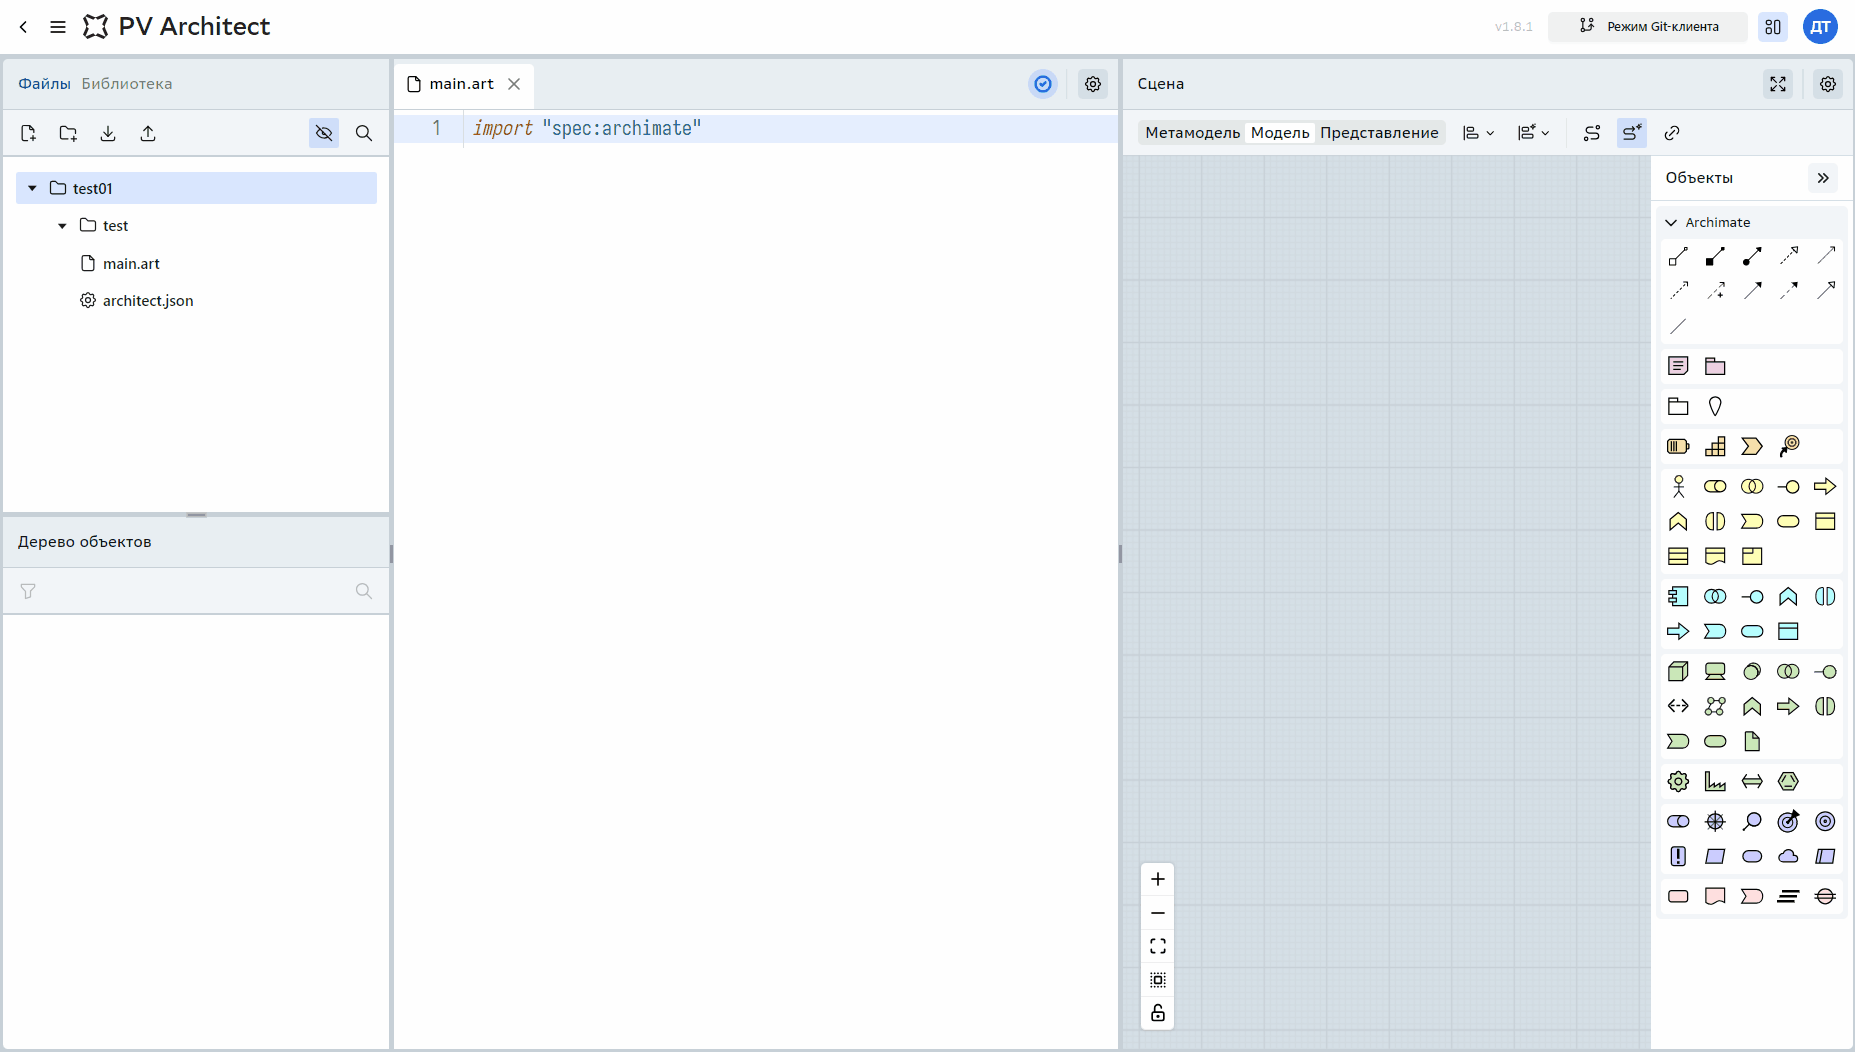Open the ДТ user avatar menu
1855x1052 pixels.
click(1820, 27)
